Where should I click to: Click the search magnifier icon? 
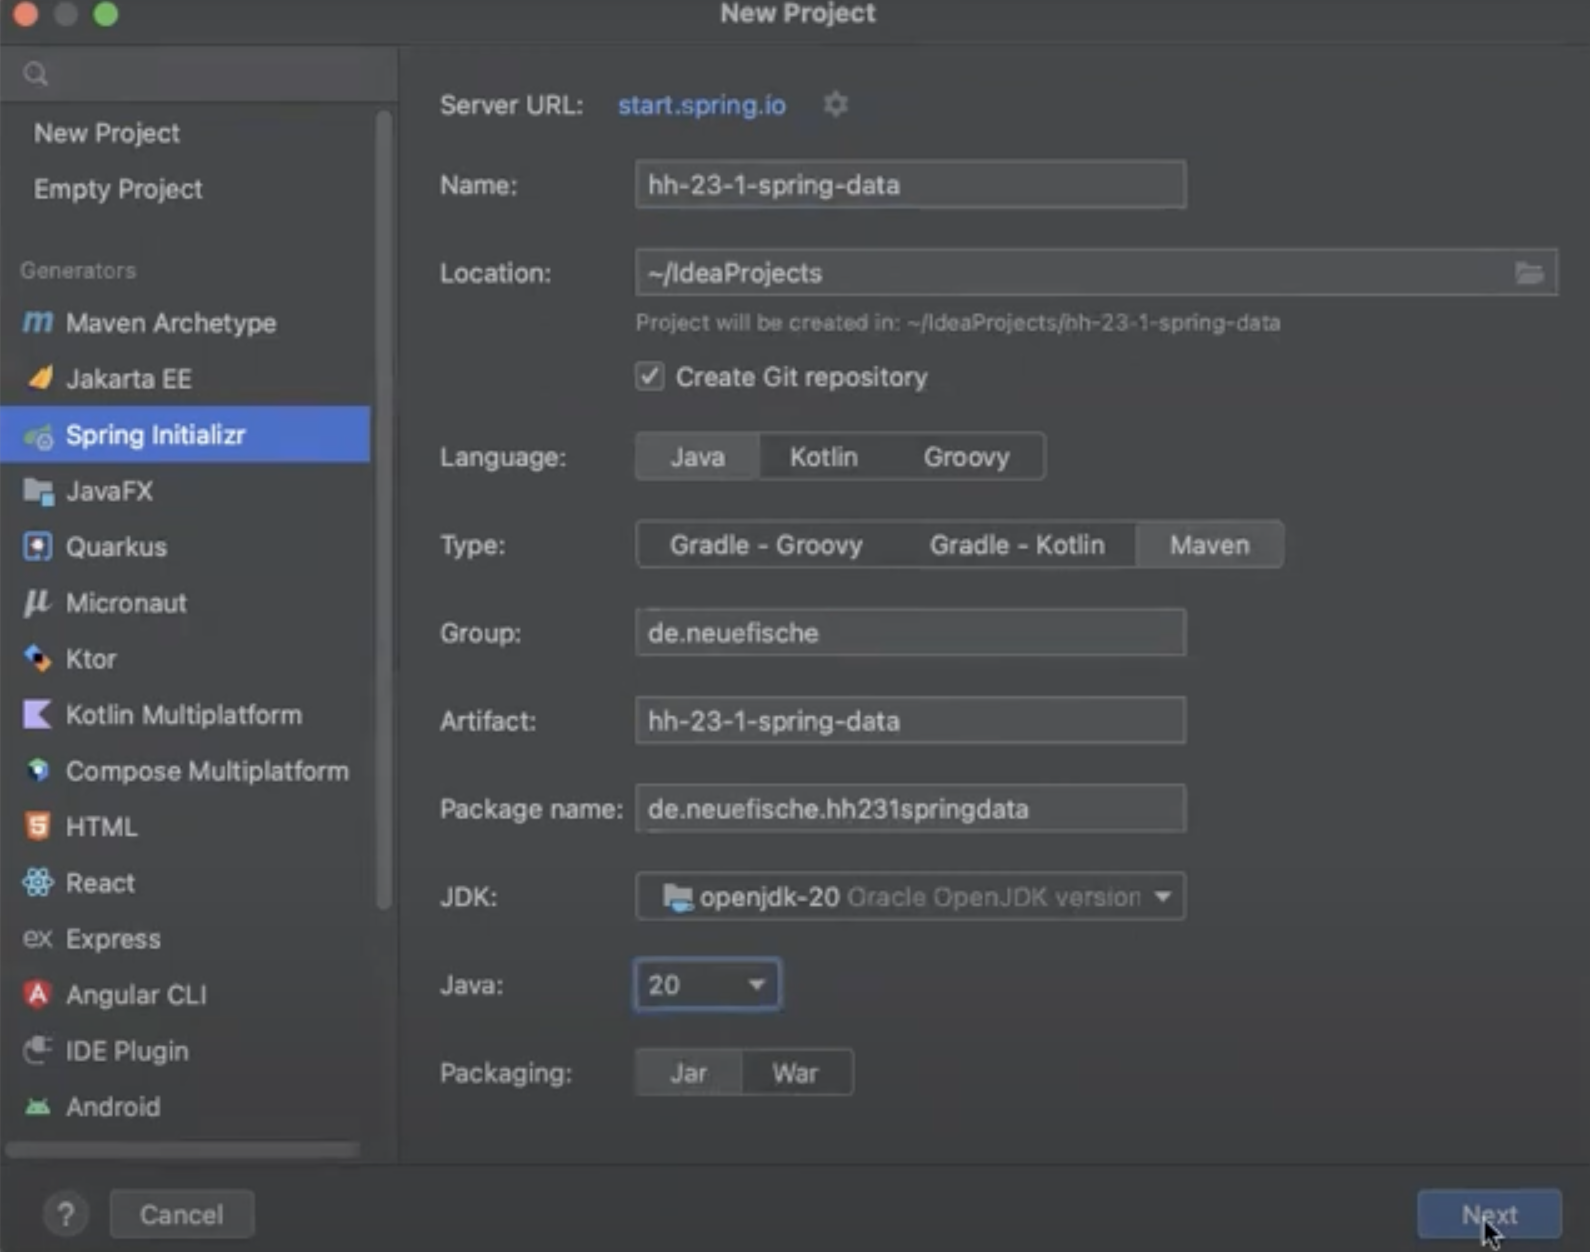36,73
